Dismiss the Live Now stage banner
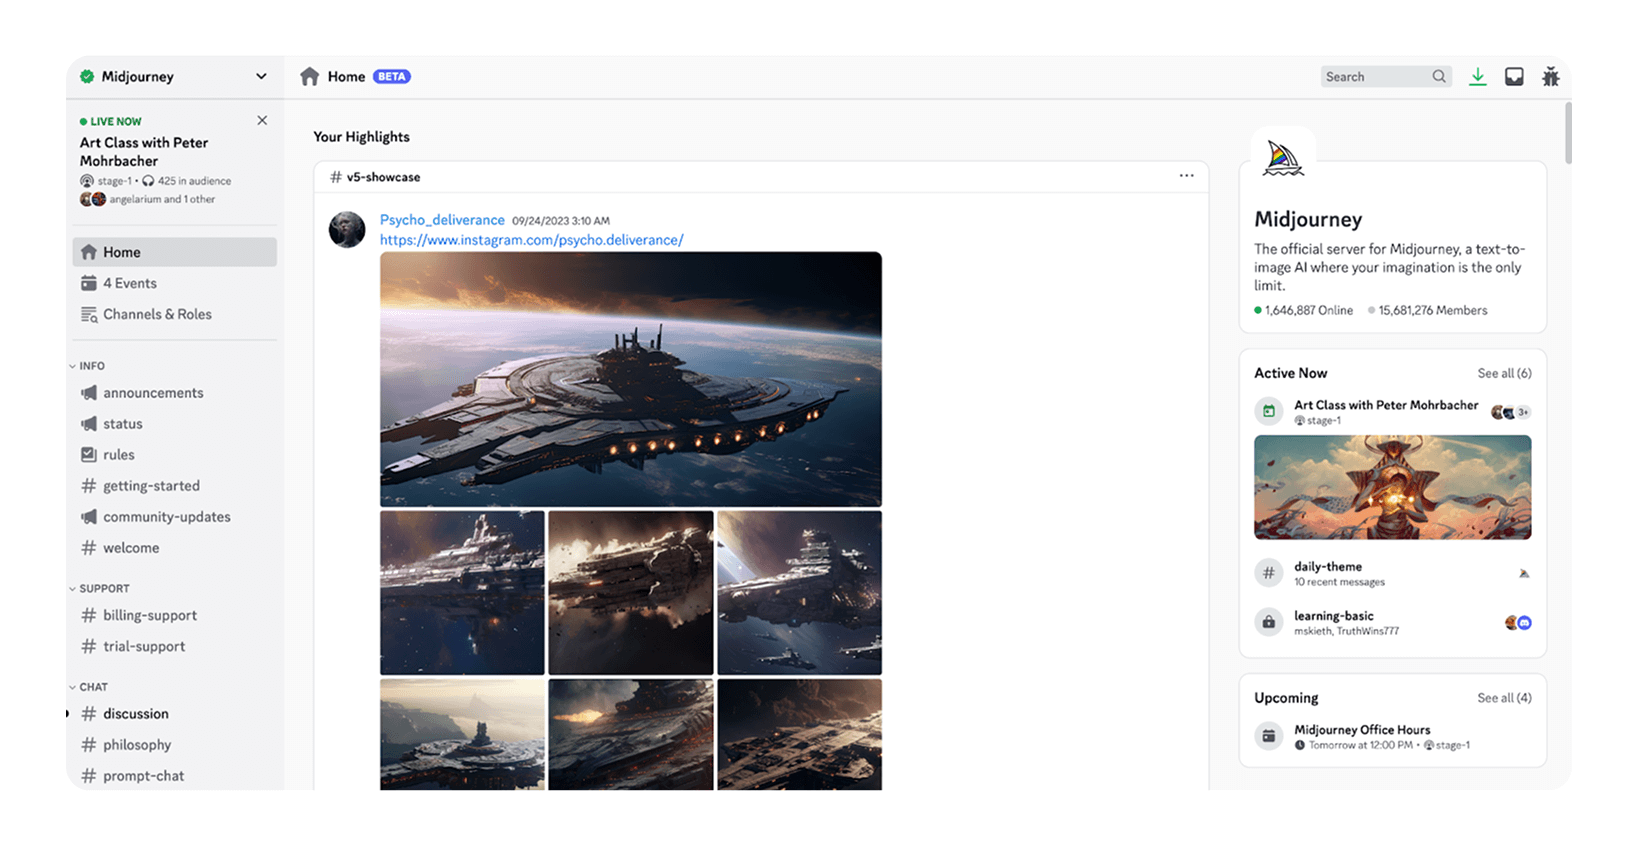Viewport: 1638px width, 845px height. [x=262, y=120]
